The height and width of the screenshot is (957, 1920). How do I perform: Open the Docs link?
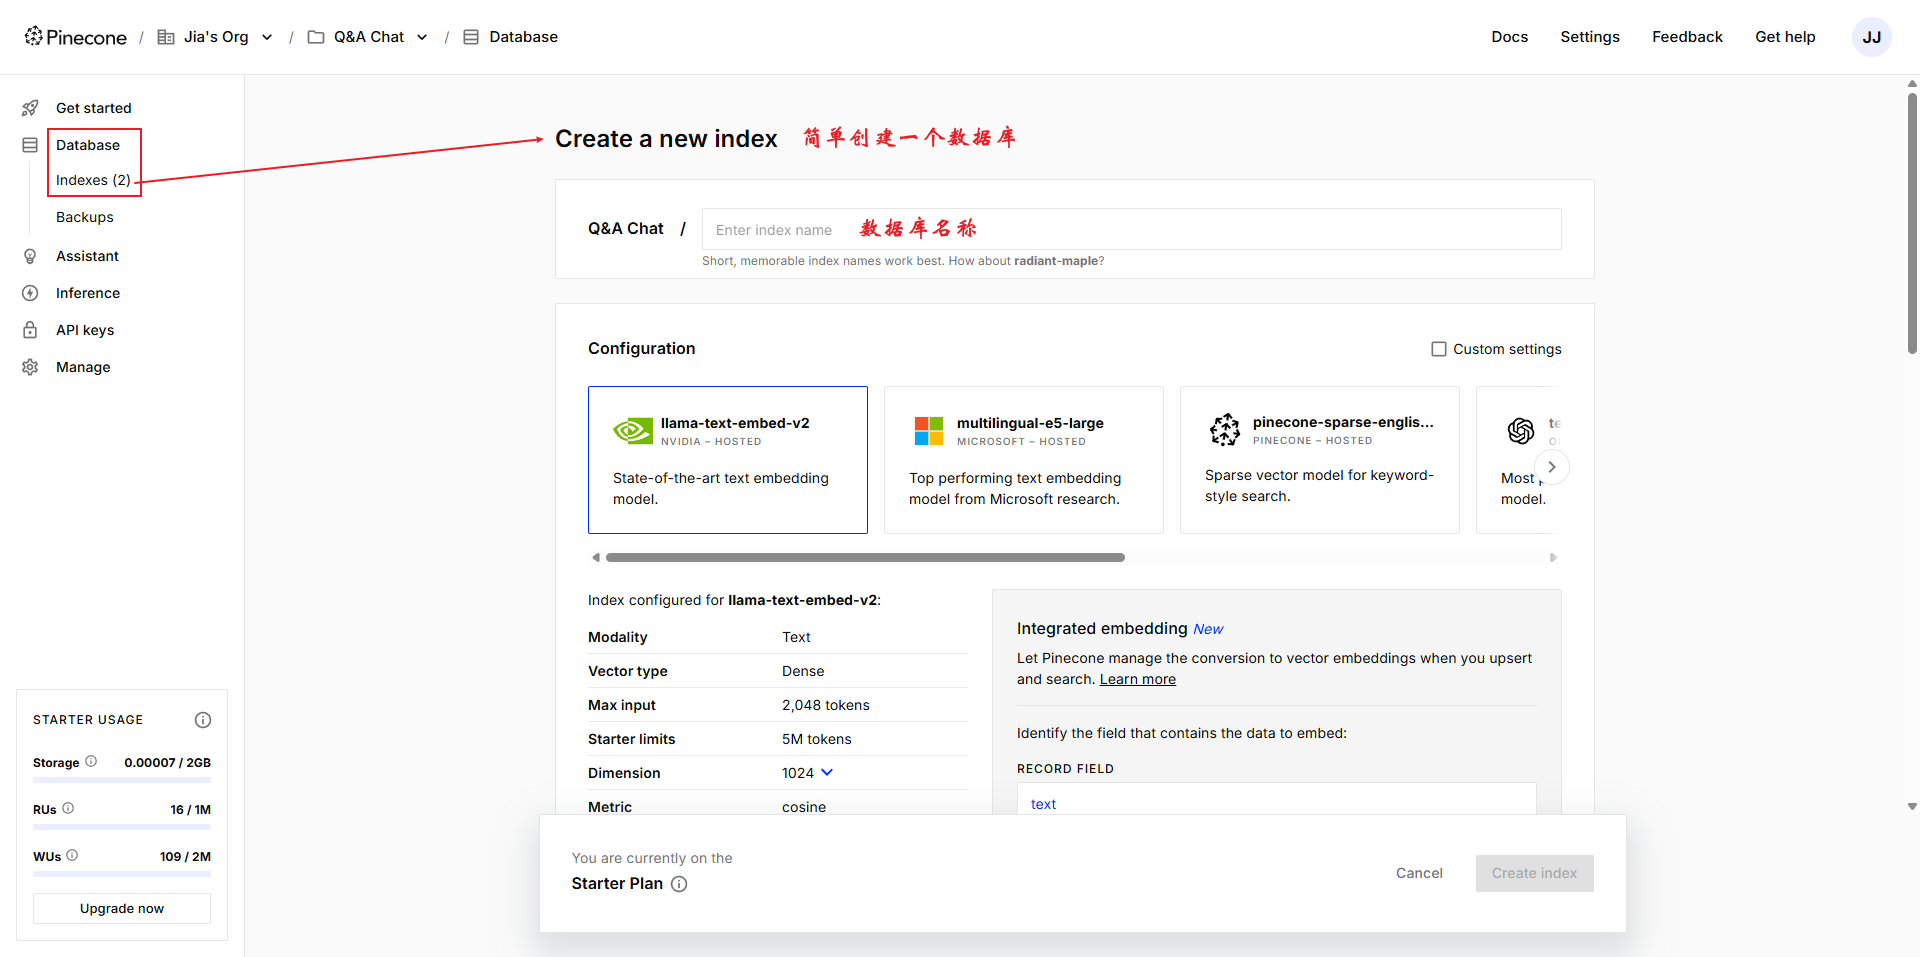1509,37
